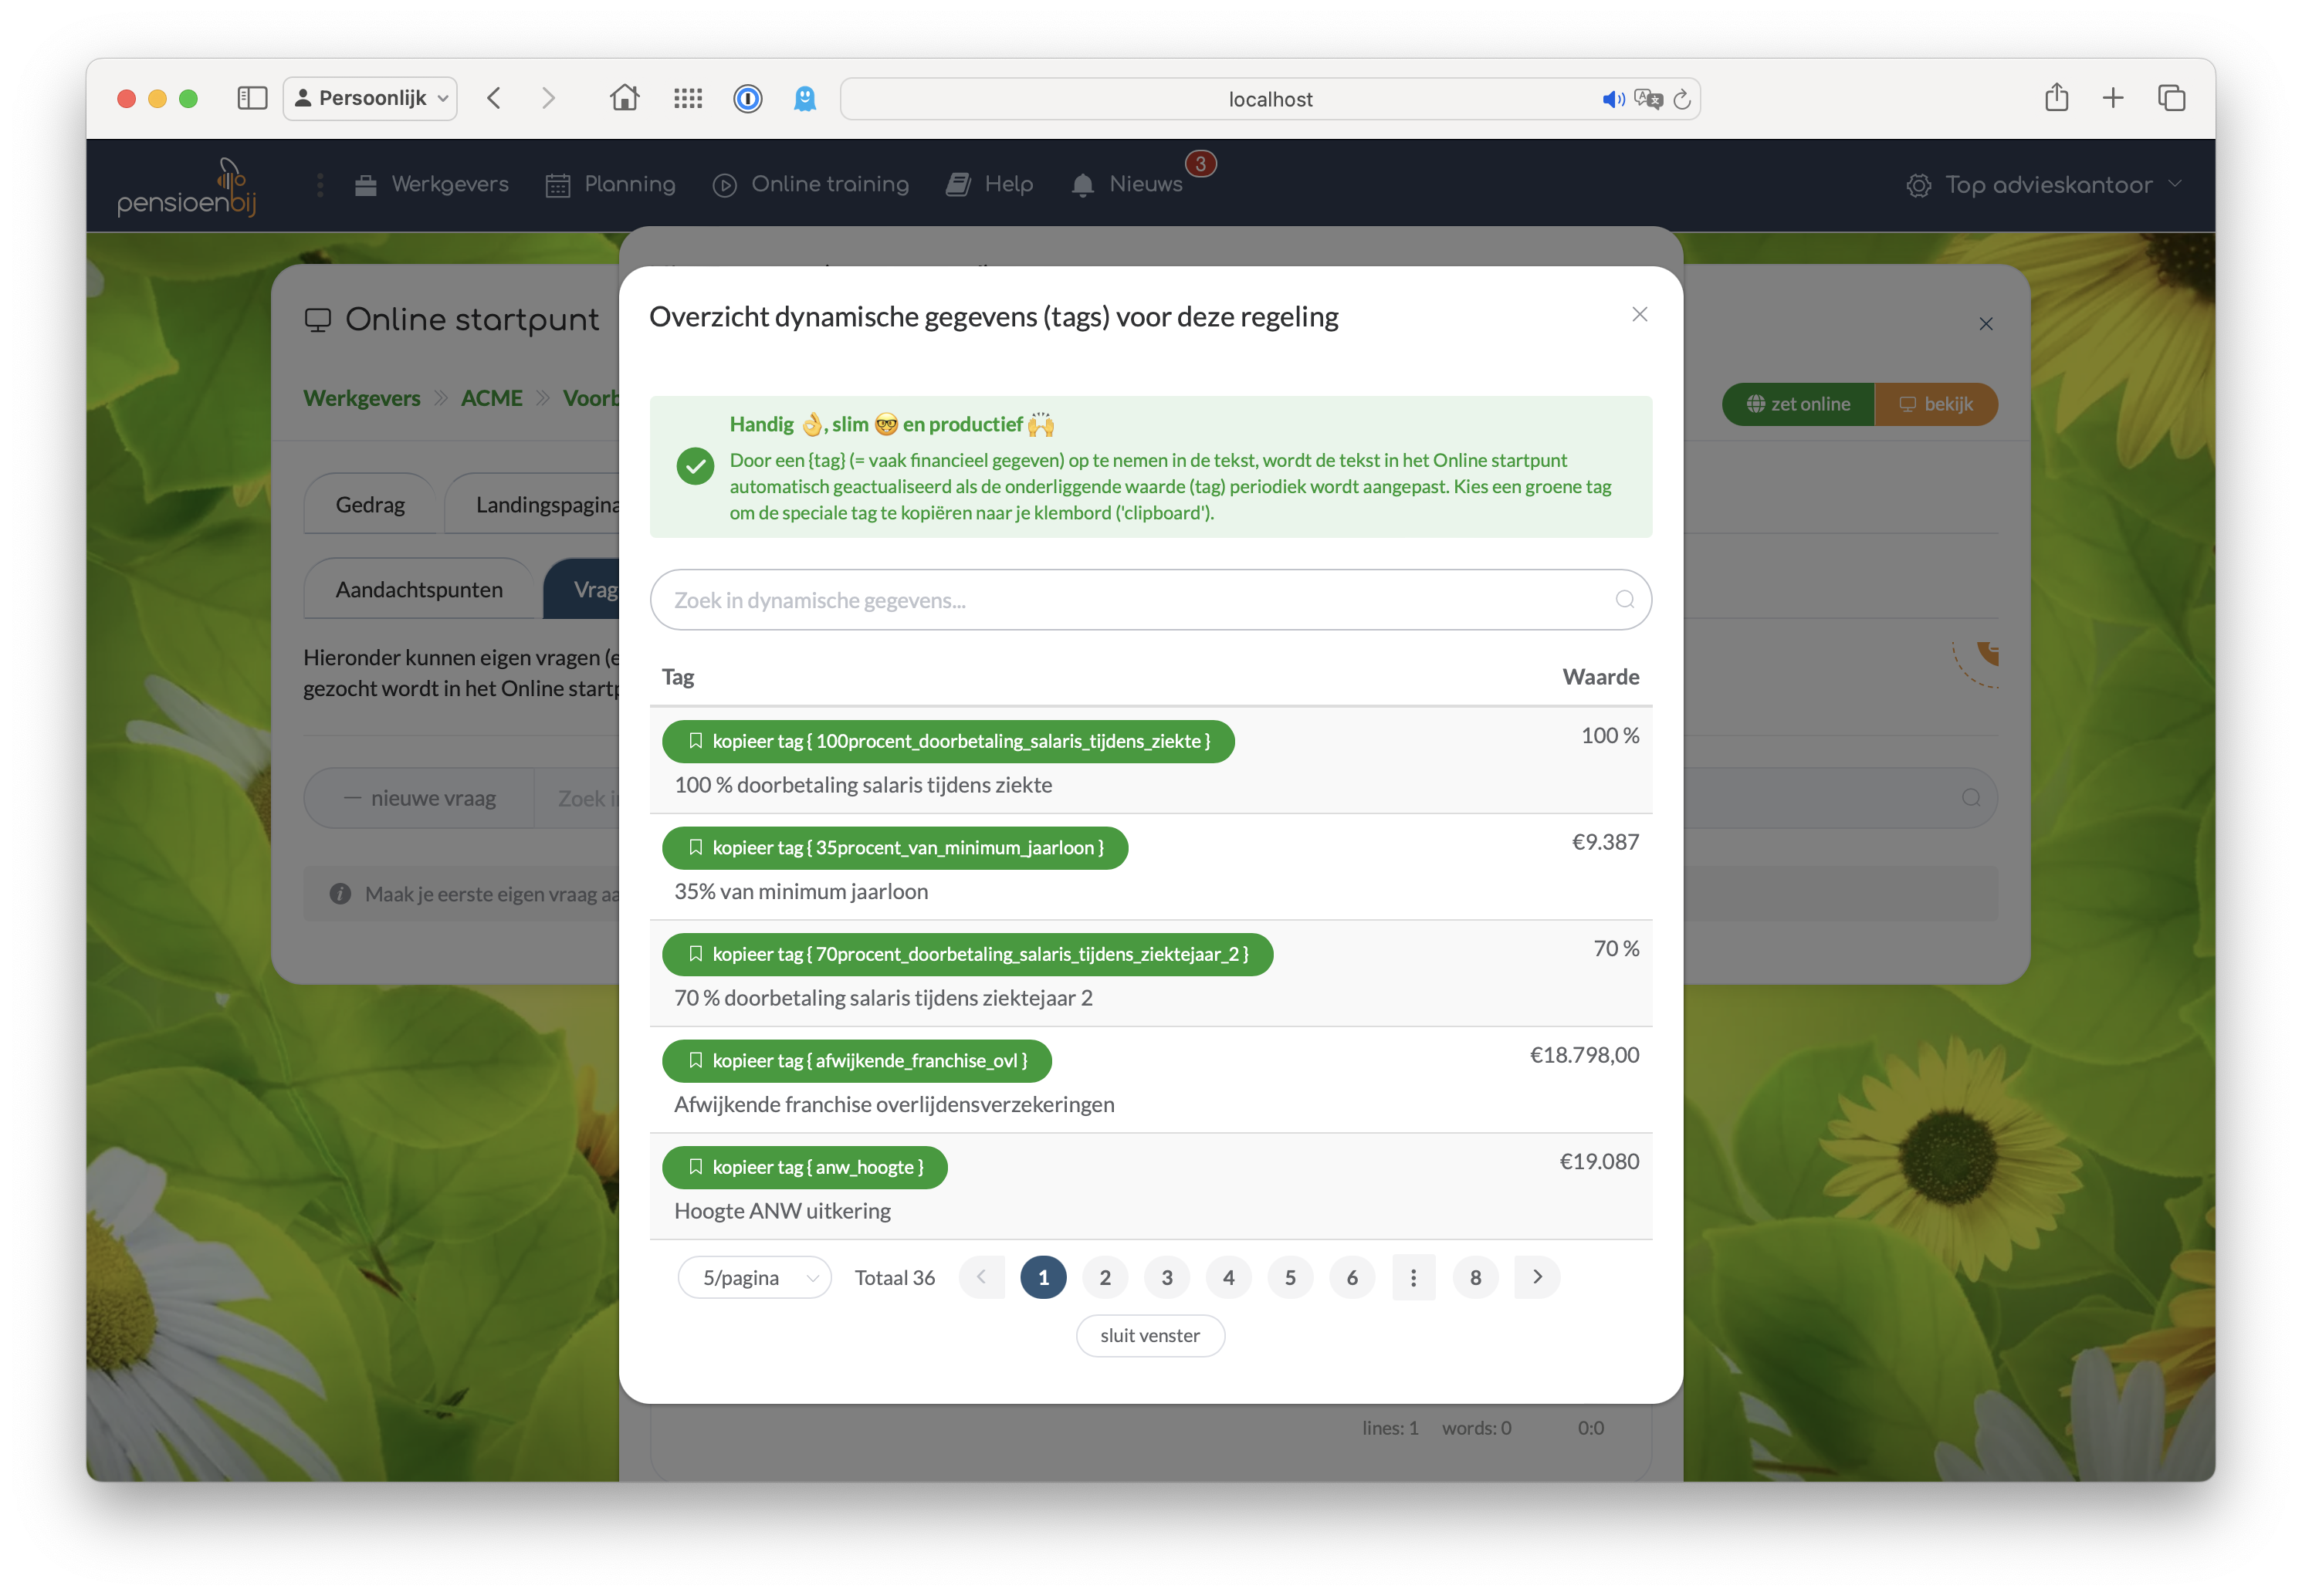The height and width of the screenshot is (1596, 2302).
Task: Click the value €18.798,00
Action: pos(1585,1055)
